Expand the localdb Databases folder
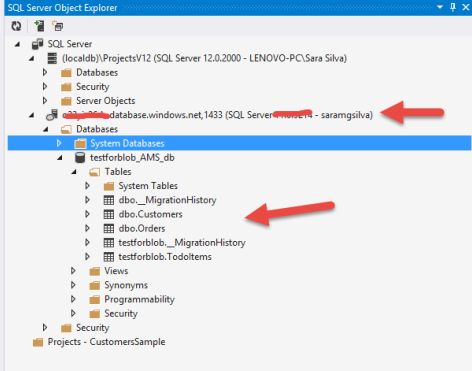 click(x=45, y=72)
